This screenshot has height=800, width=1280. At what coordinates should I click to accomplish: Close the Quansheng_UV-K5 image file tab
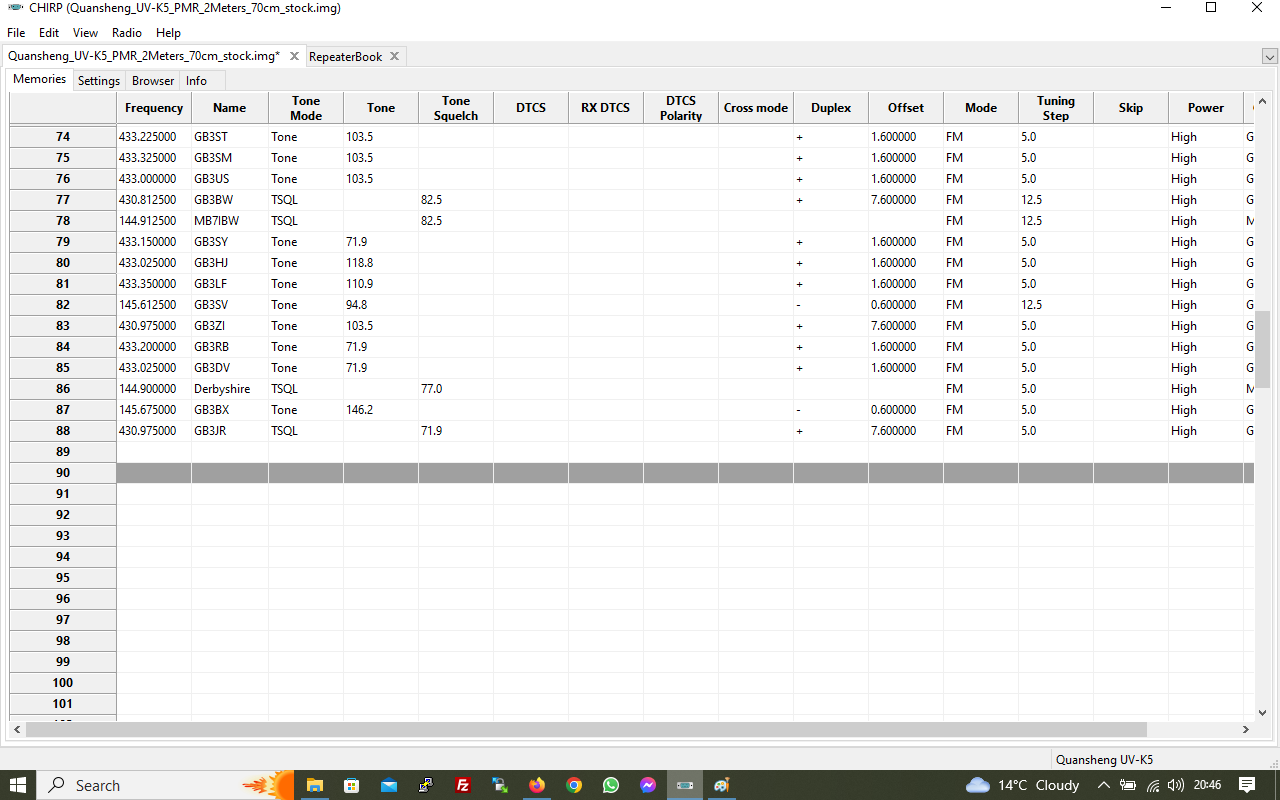[295, 56]
